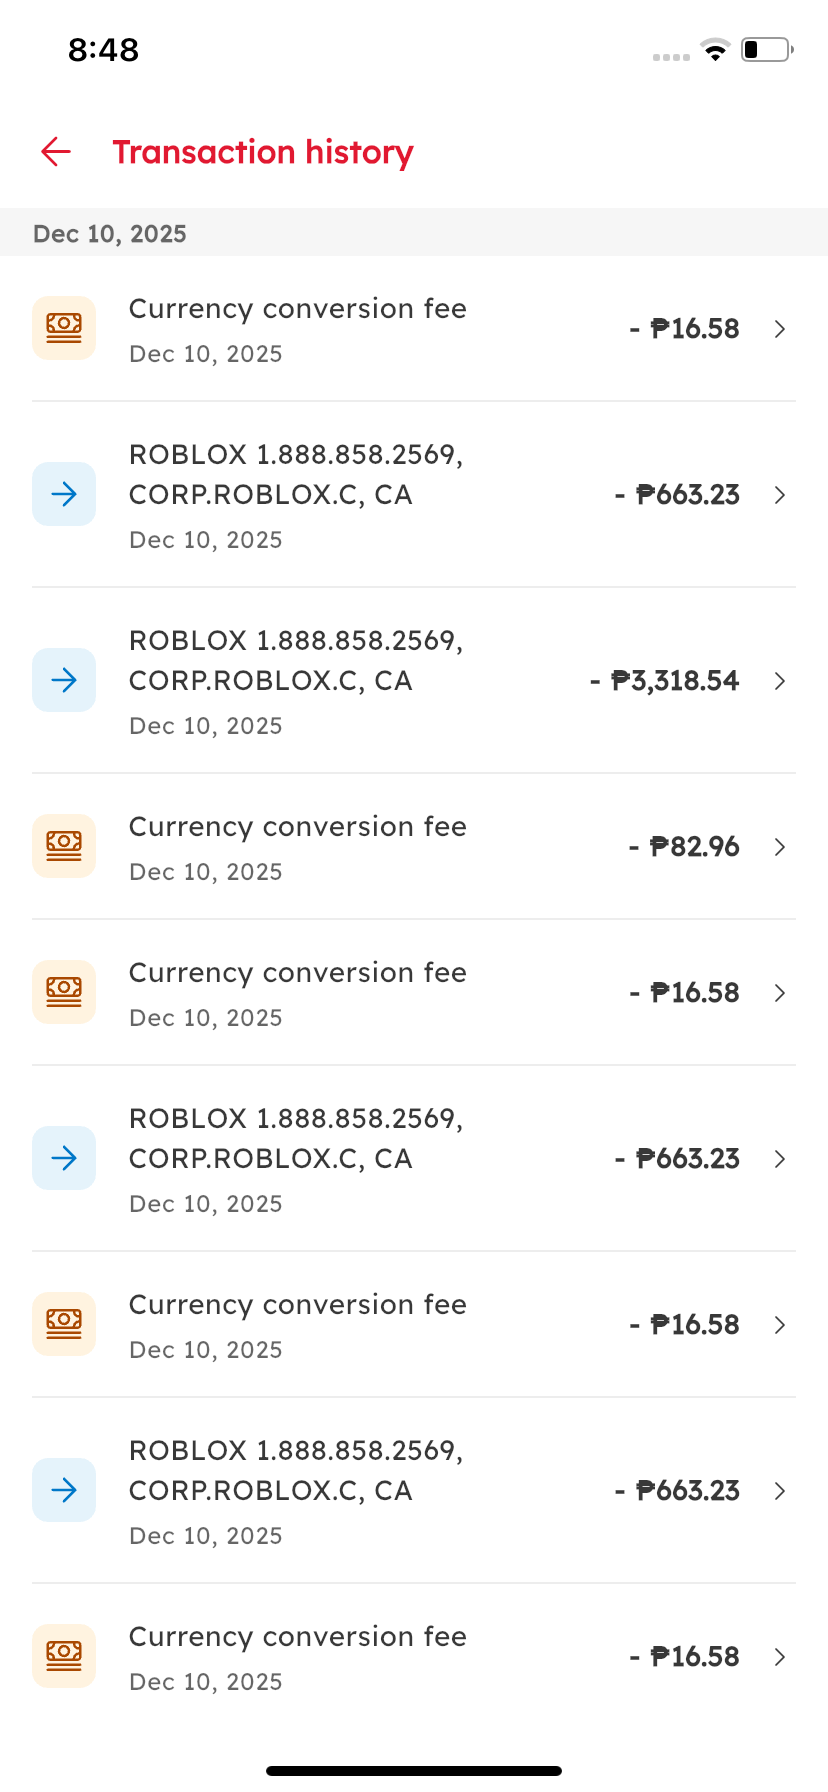This screenshot has width=828, height=1792.
Task: Expand chevron of the topmost ₱16.58 fee
Action: (780, 329)
